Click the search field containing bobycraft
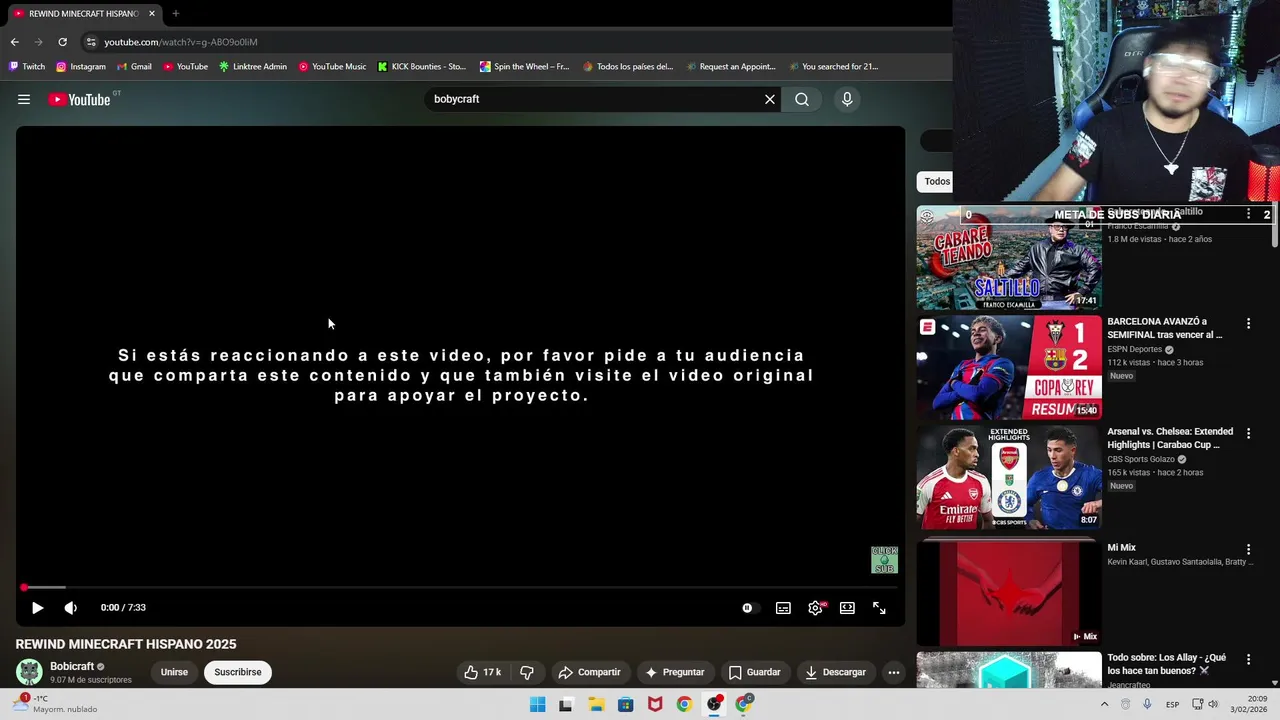 (x=595, y=99)
